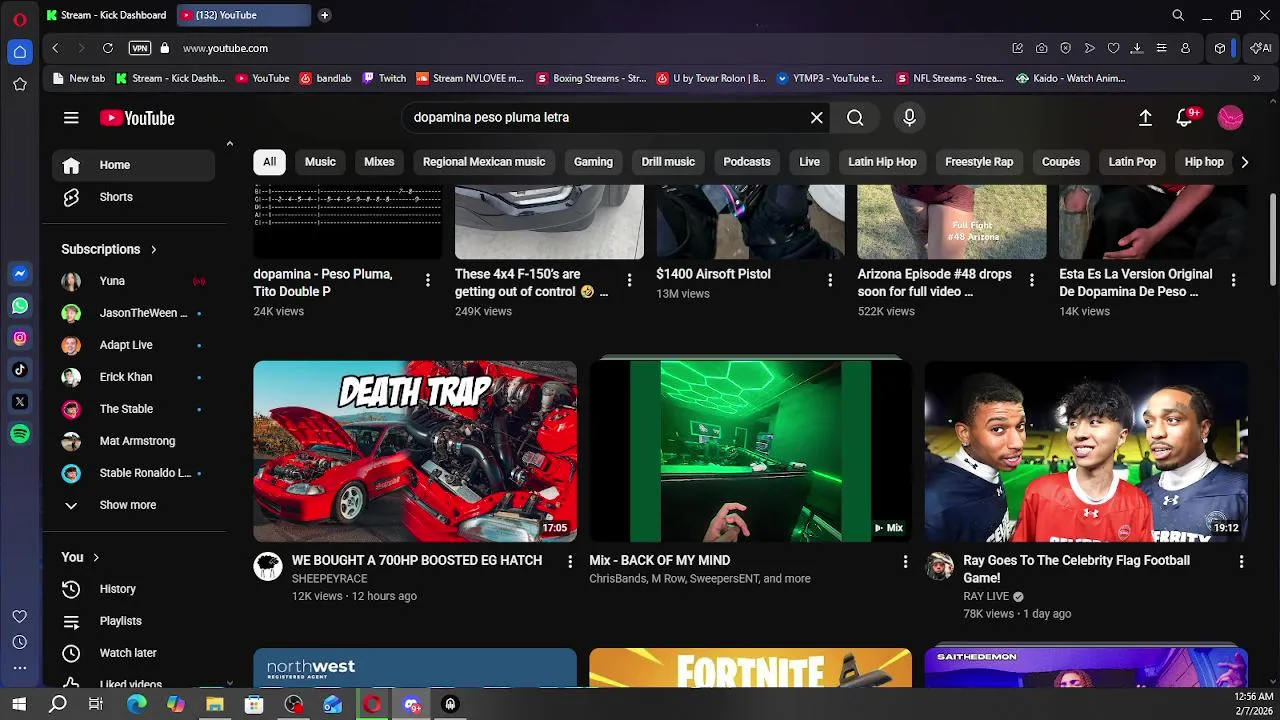
Task: Open the Opera sidebar Messenger icon
Action: [x=20, y=273]
